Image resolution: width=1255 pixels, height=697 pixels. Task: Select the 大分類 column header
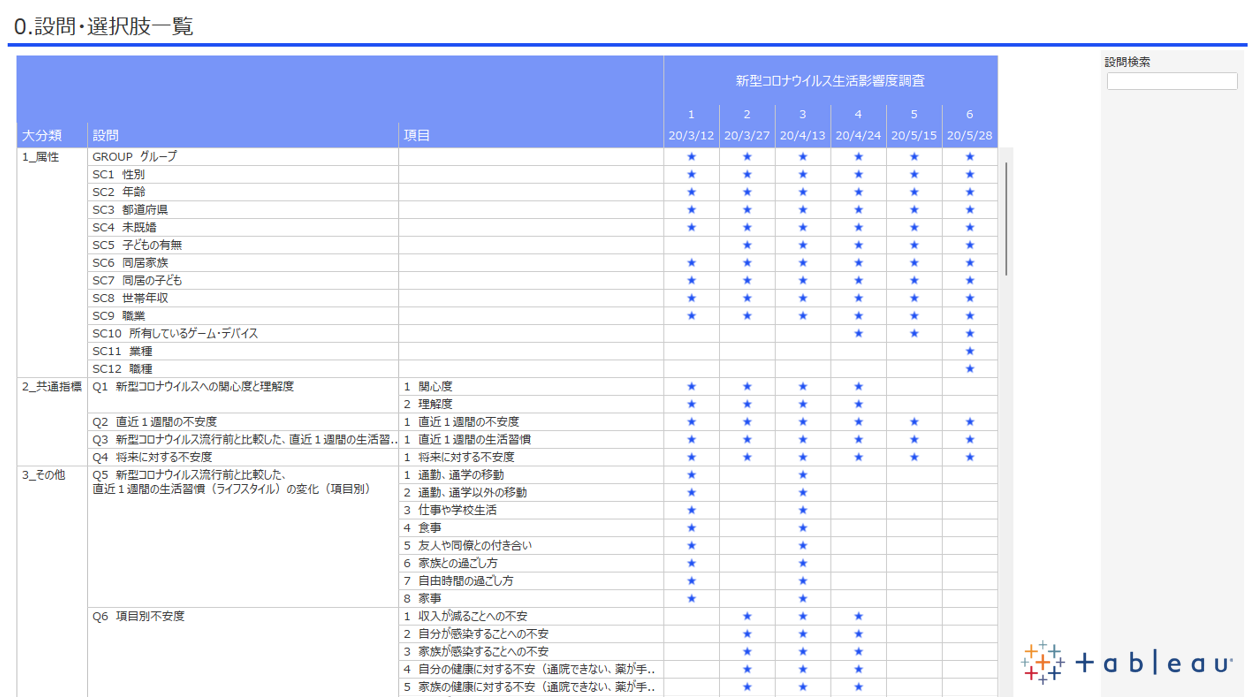tap(42, 136)
